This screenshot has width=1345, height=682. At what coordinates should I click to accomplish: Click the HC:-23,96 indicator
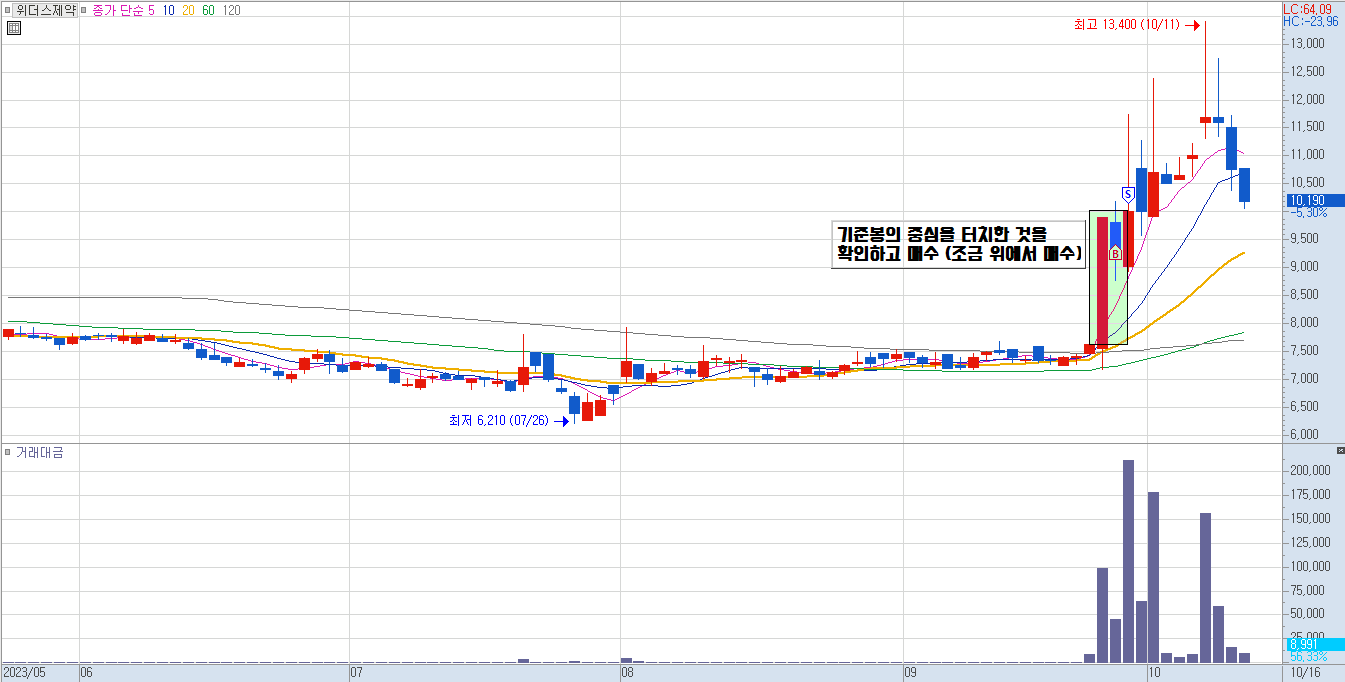tap(1313, 20)
